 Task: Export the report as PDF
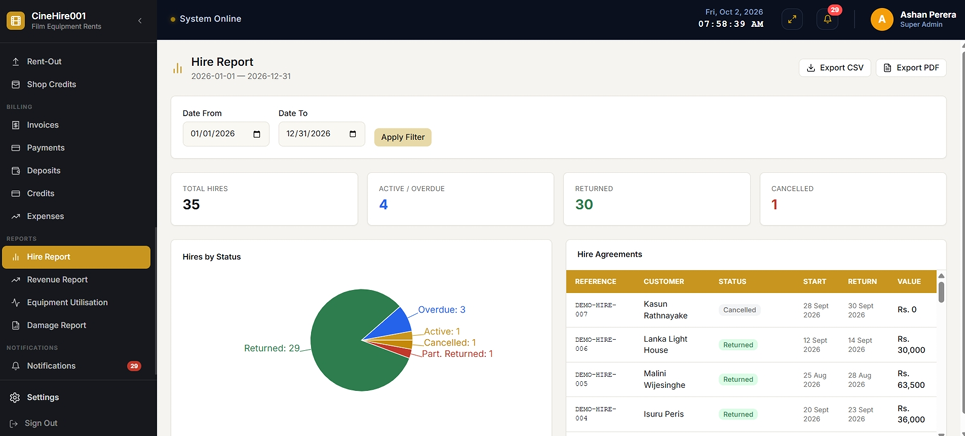(x=911, y=68)
